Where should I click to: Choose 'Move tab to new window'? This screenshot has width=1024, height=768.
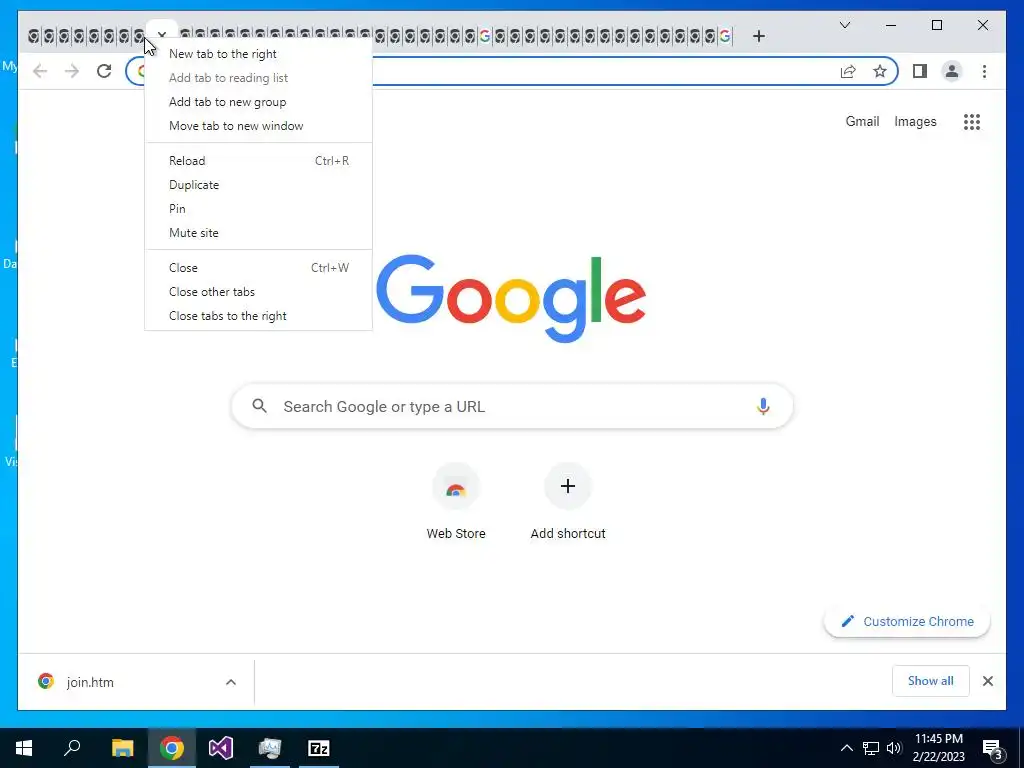[x=259, y=125]
